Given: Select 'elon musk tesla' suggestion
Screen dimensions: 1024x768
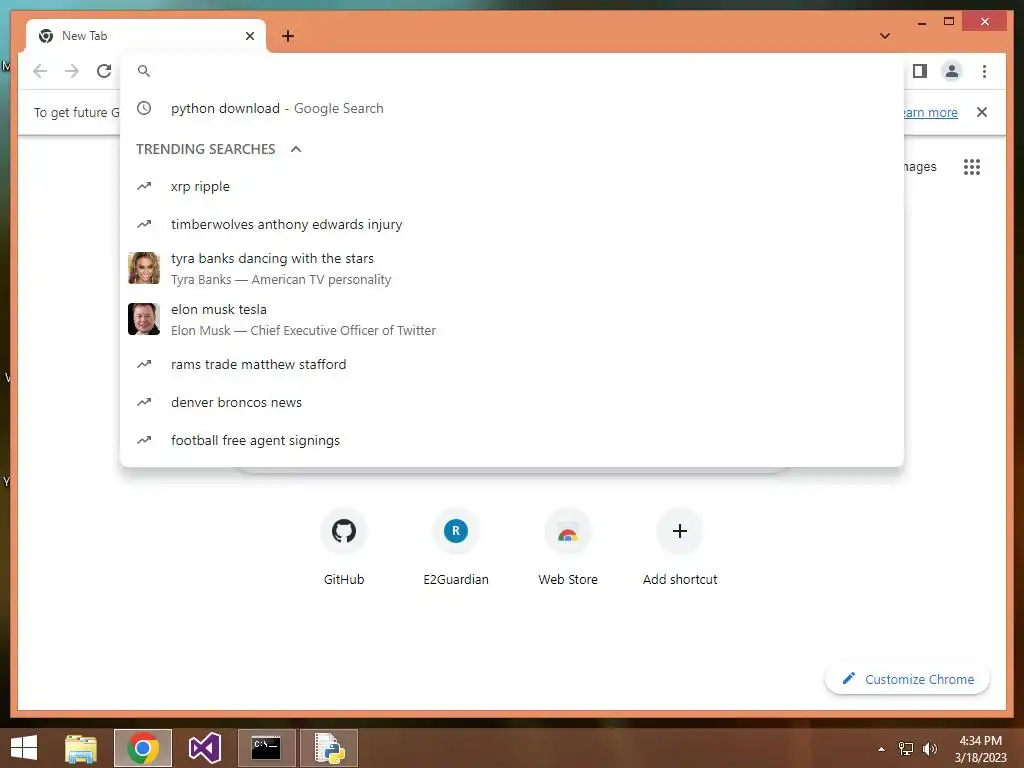Looking at the screenshot, I should click(x=512, y=319).
